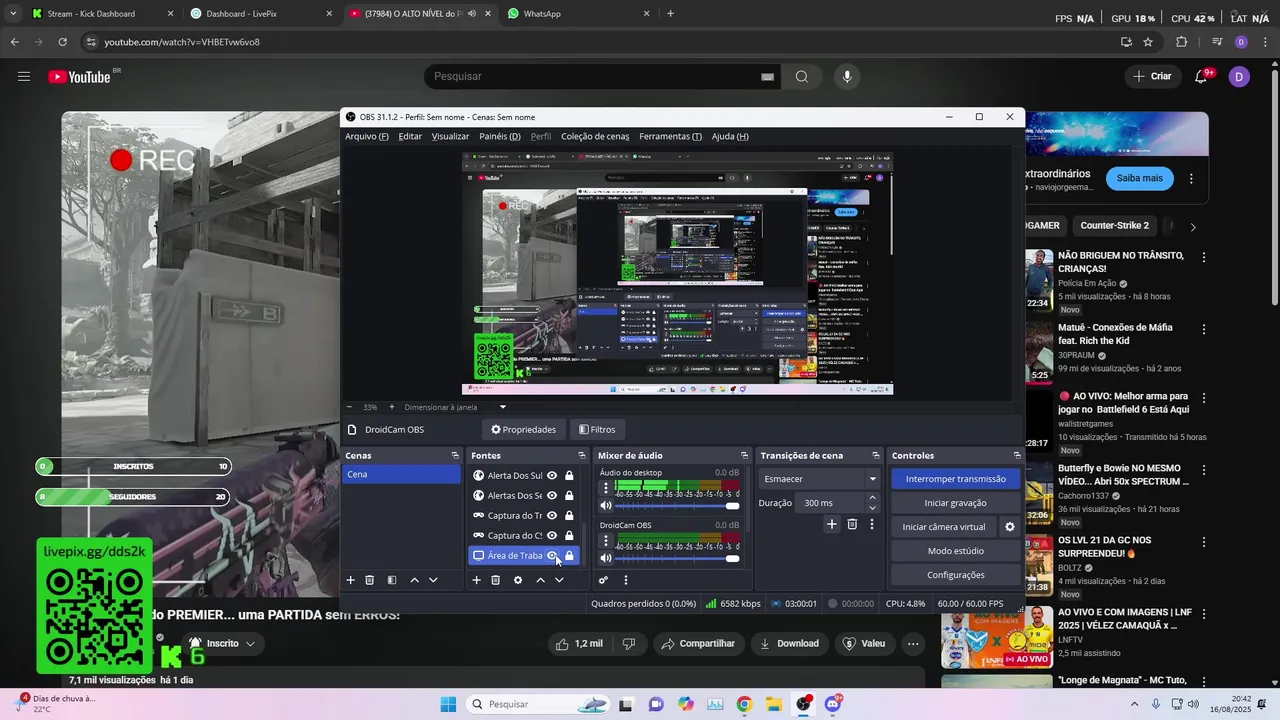Open Matuê Conexões de Máfia thumbnail

click(1039, 352)
